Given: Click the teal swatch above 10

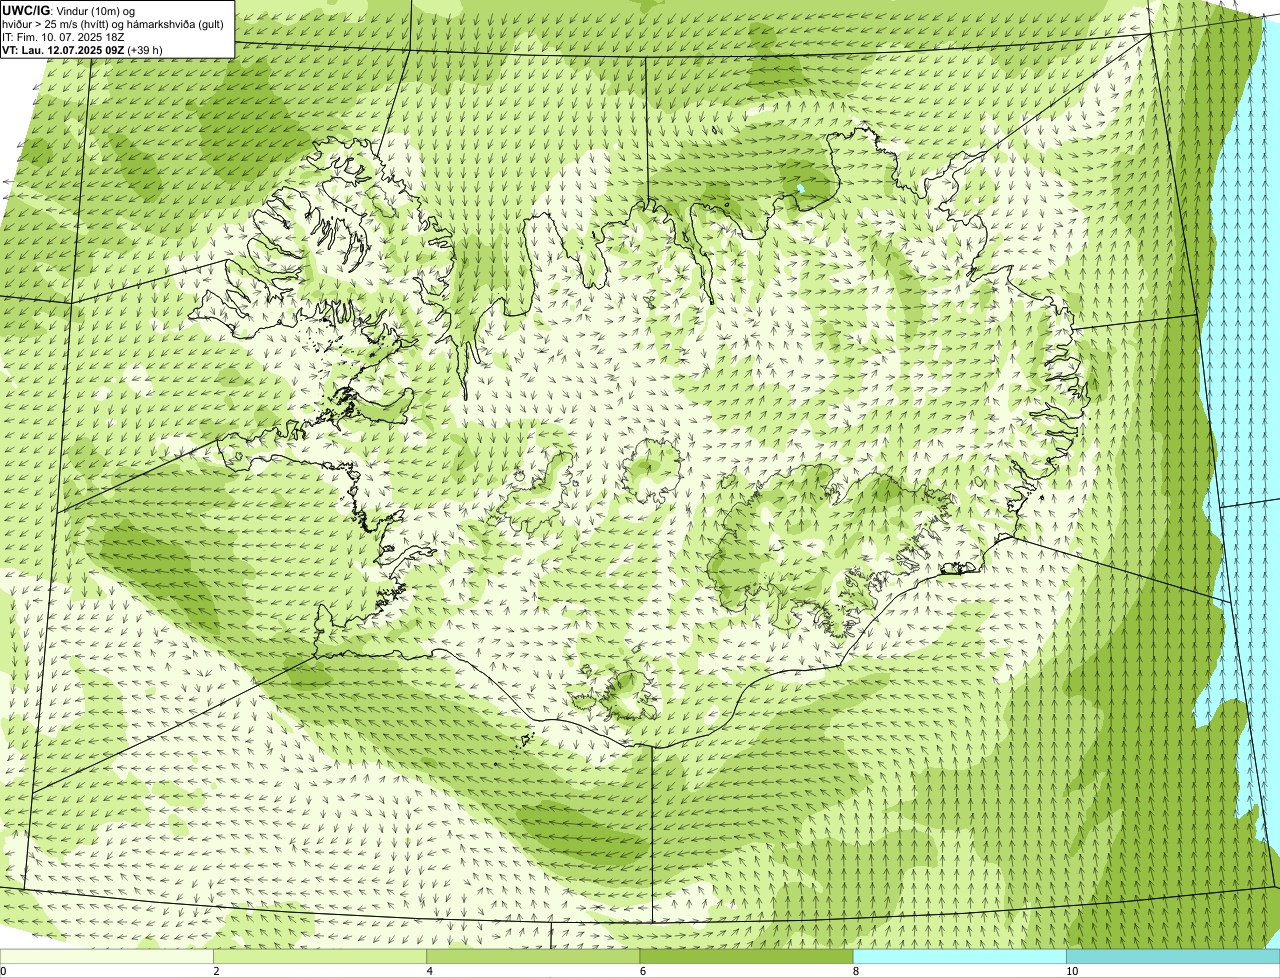Looking at the screenshot, I should tap(1173, 956).
